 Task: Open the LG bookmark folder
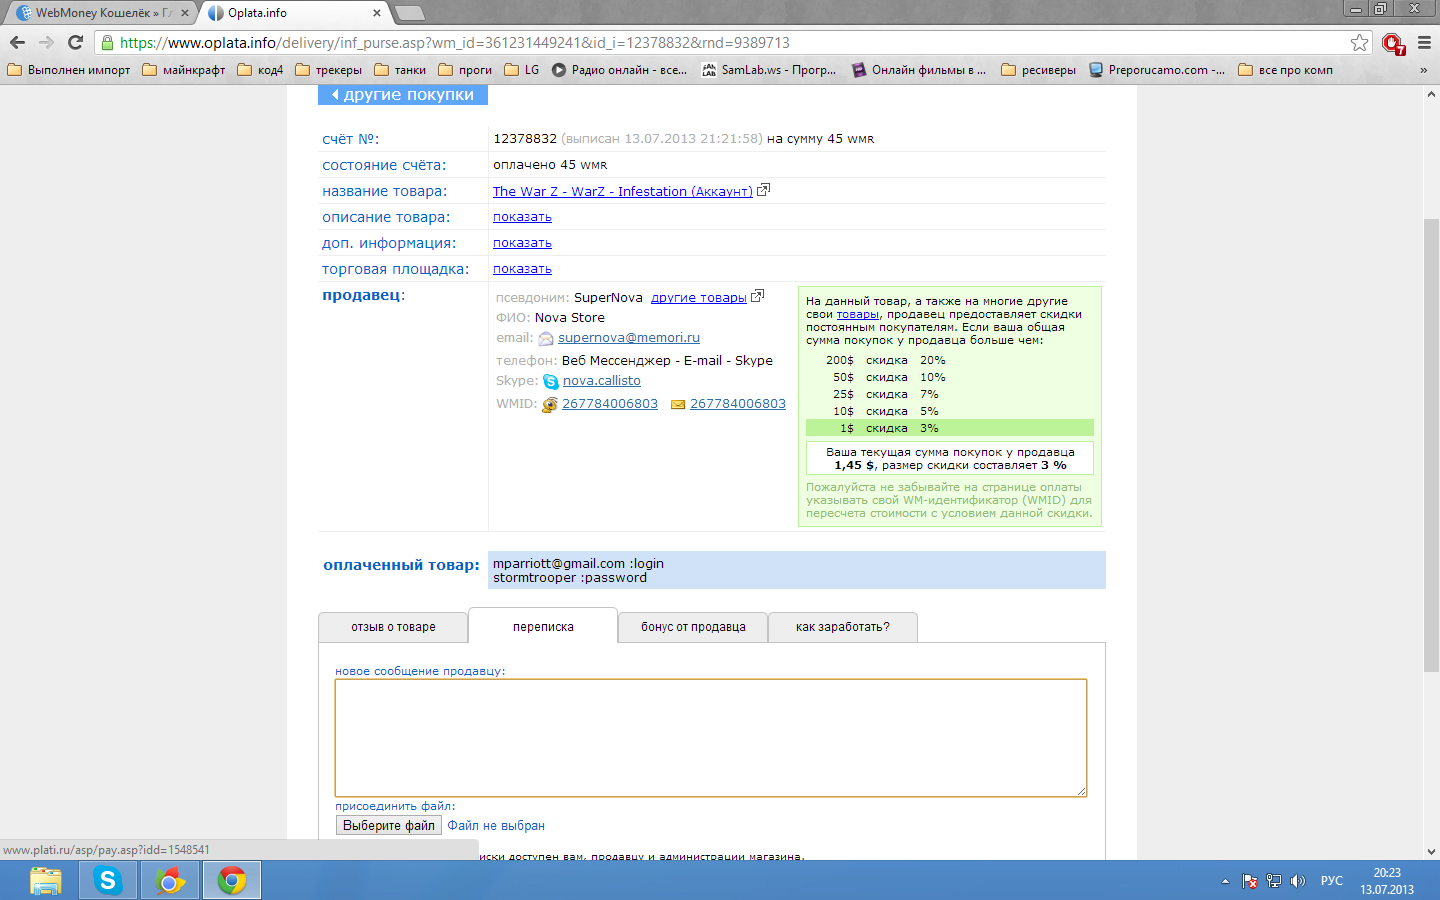click(x=522, y=70)
